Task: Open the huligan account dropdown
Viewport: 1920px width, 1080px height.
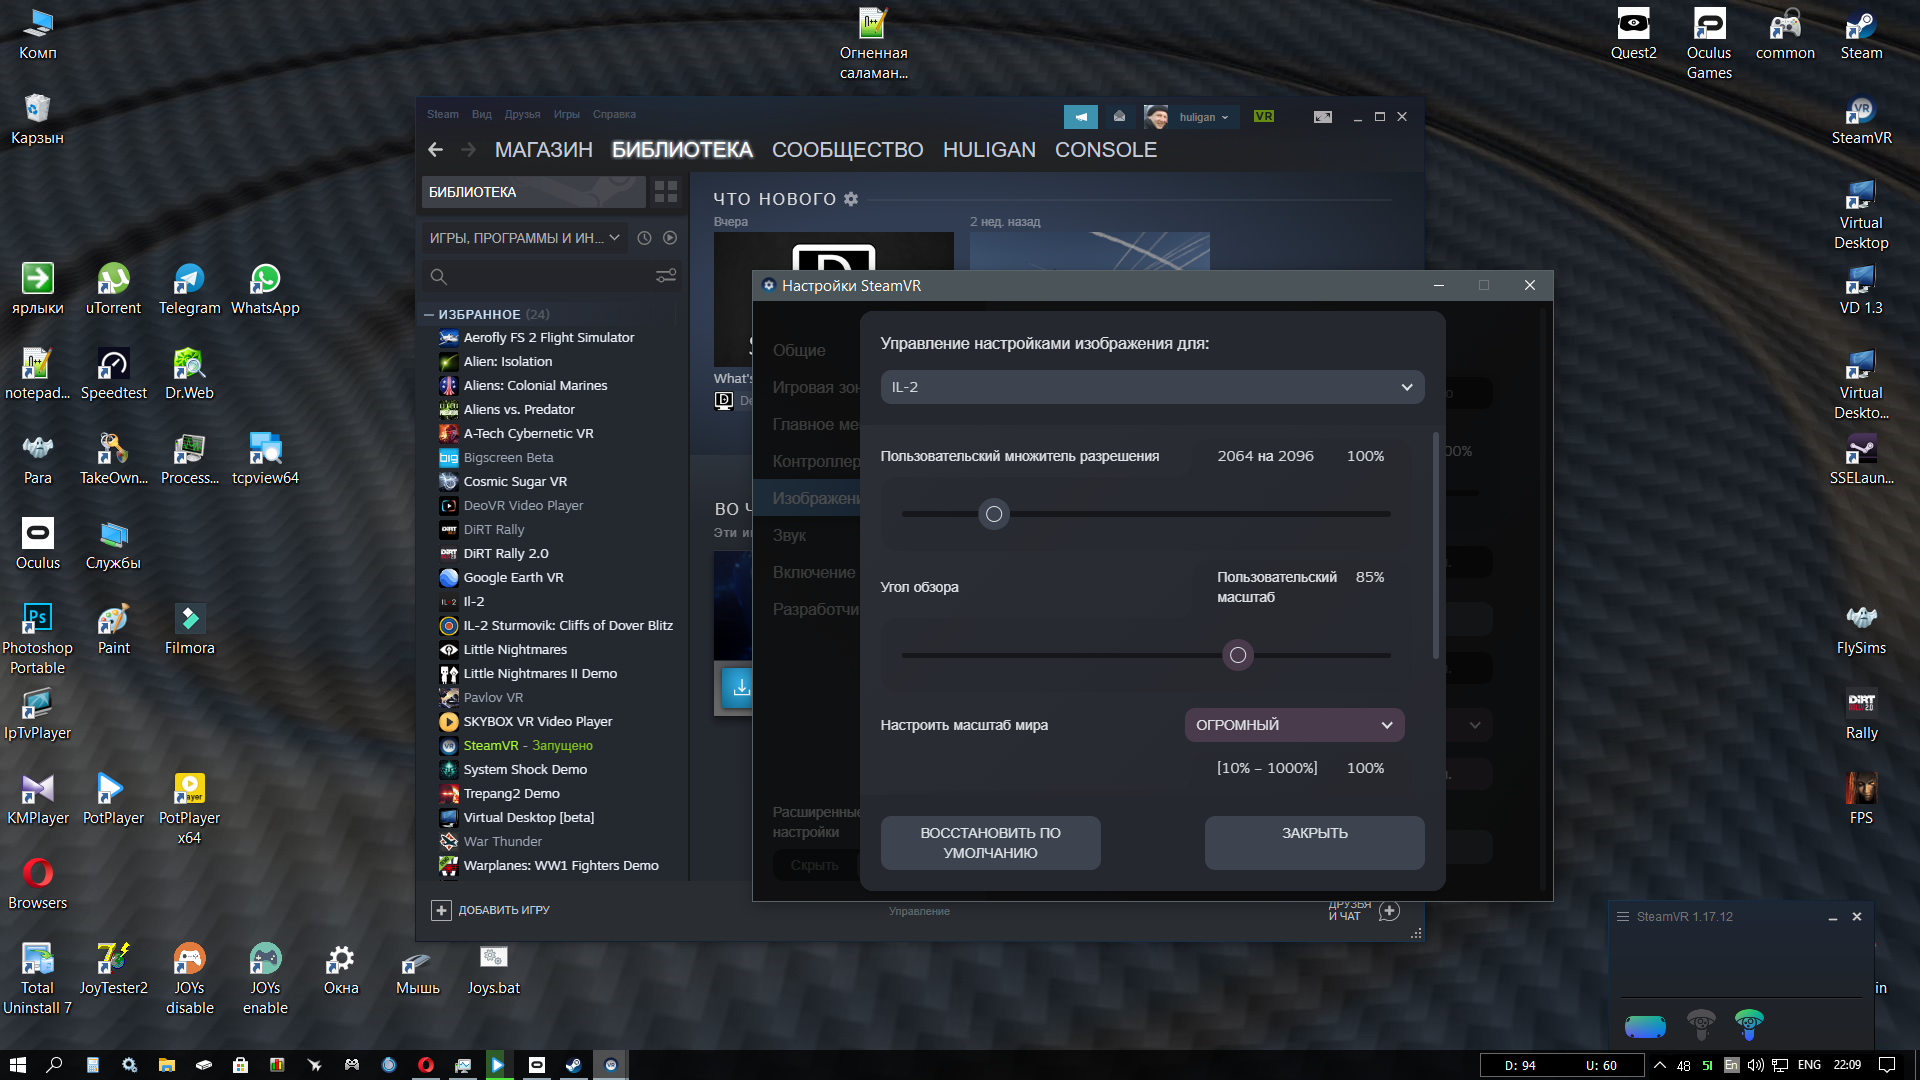Action: 1203,117
